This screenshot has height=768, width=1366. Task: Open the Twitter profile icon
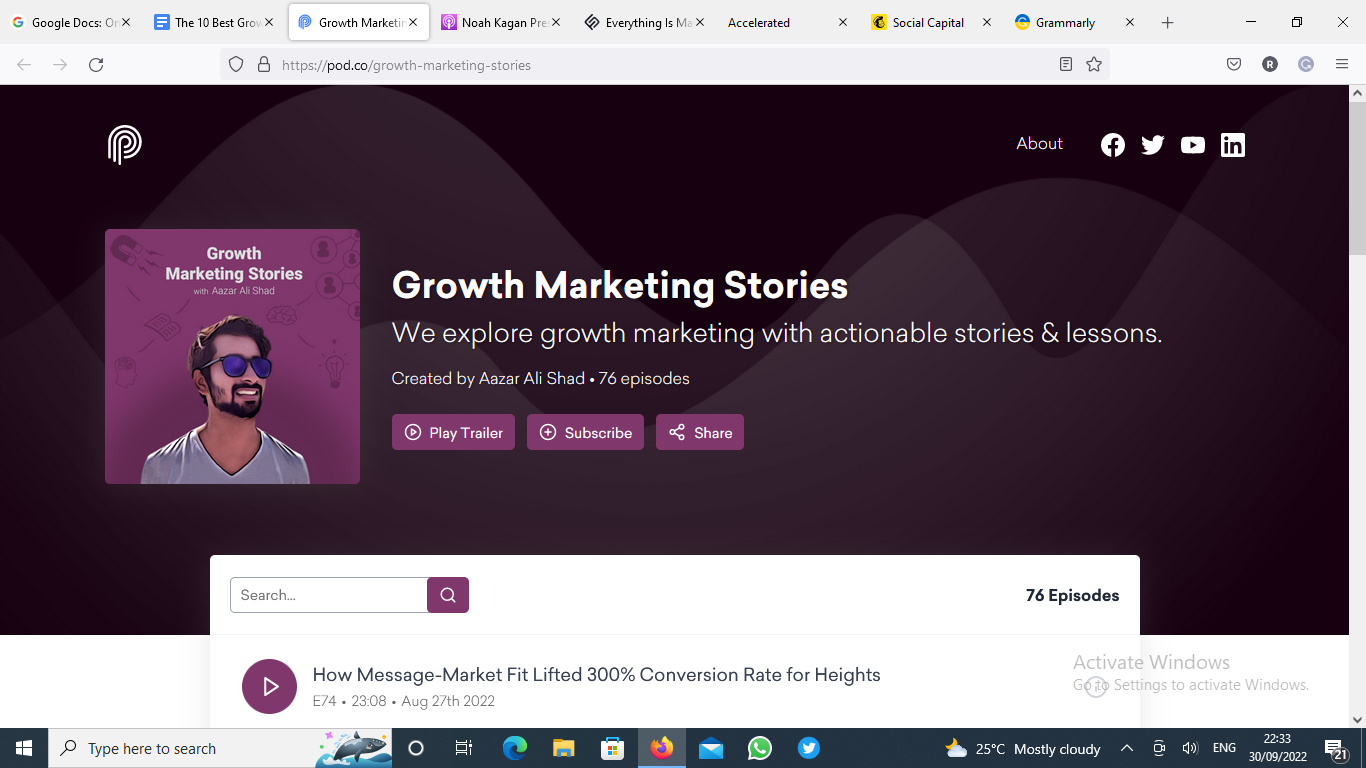(x=1153, y=145)
